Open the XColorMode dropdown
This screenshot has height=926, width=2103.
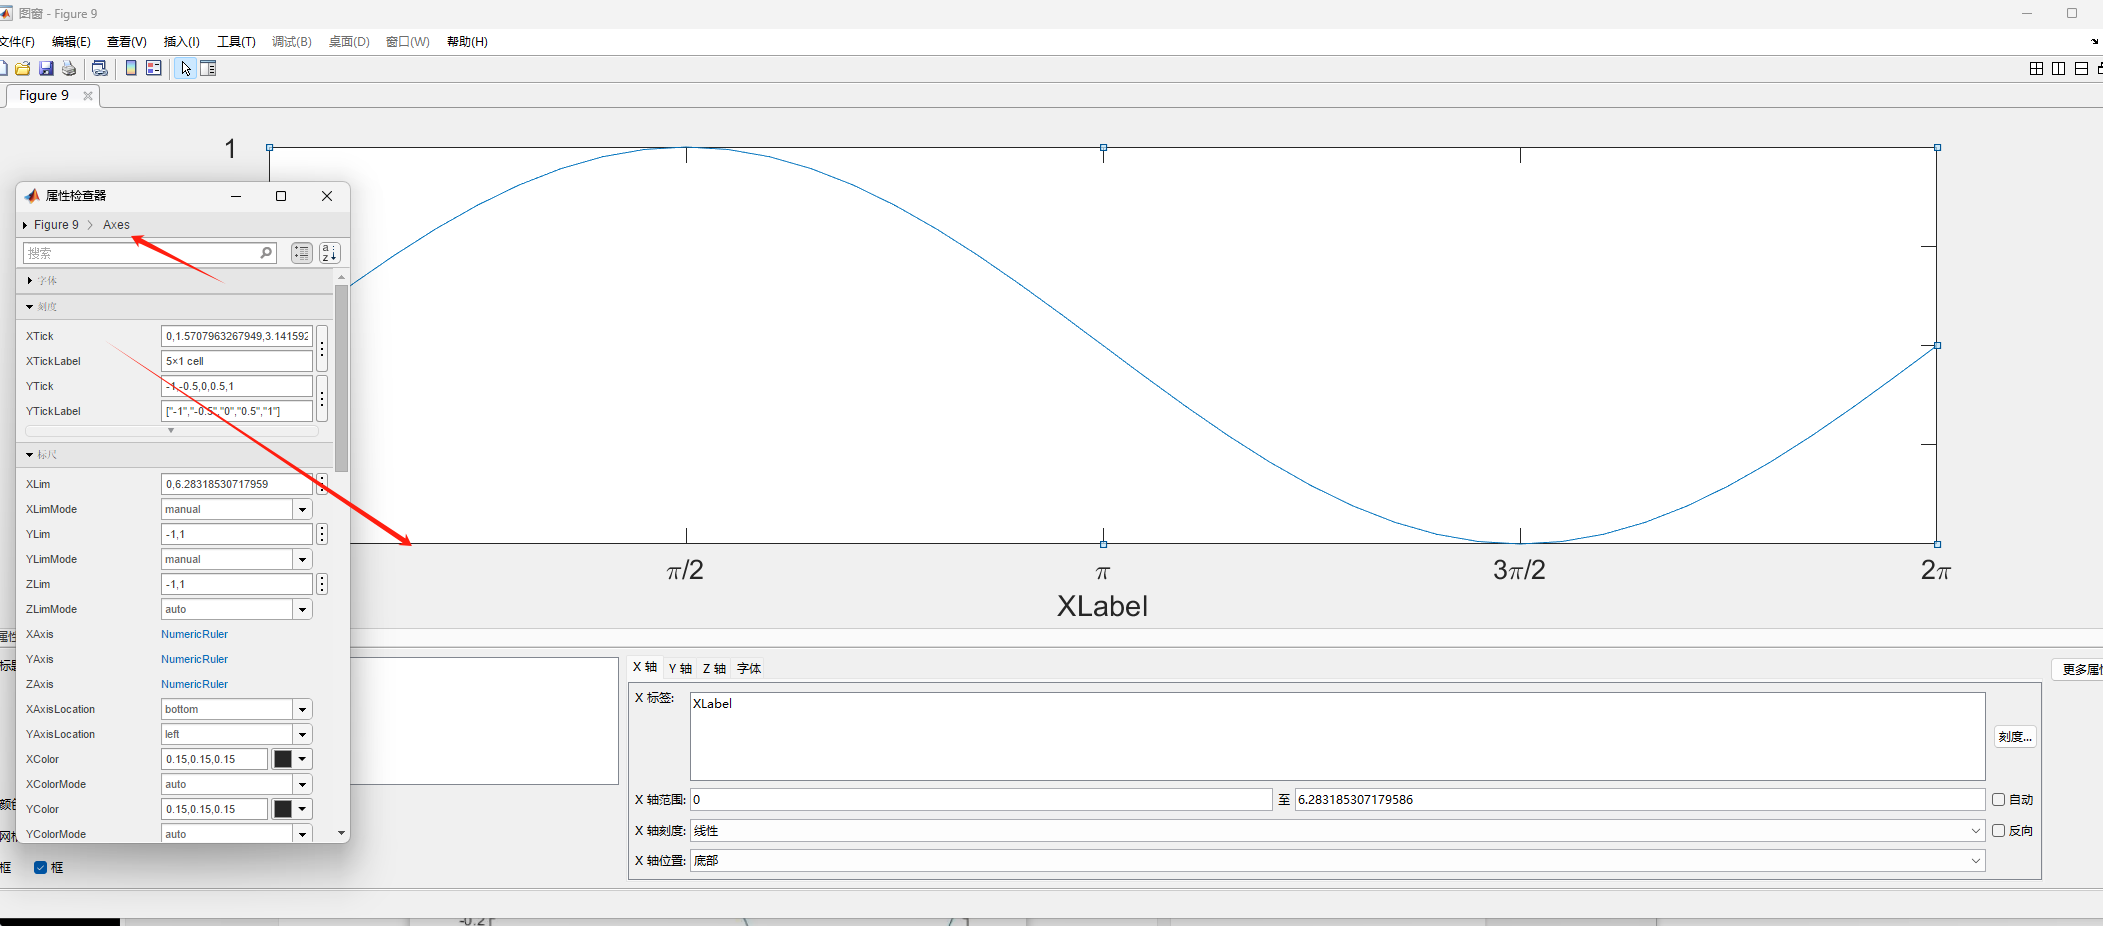[x=302, y=784]
